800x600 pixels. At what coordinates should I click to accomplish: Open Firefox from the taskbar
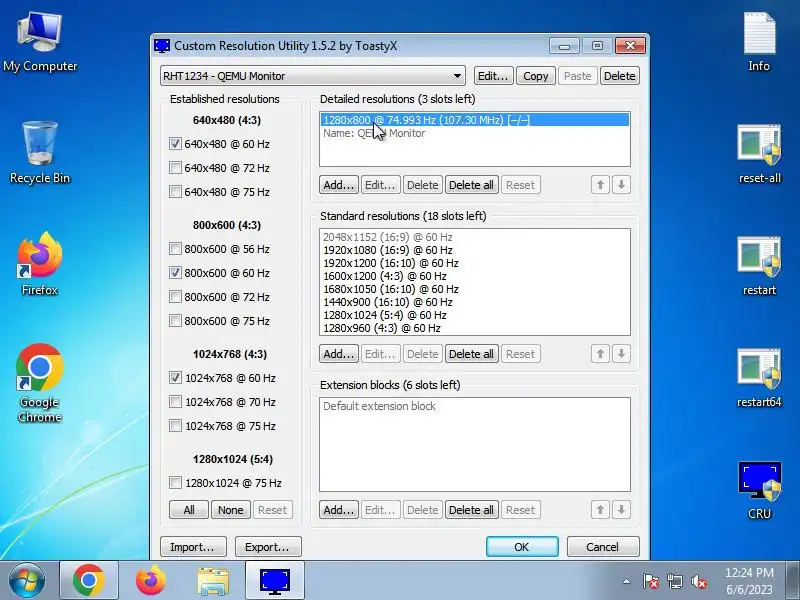[x=151, y=580]
